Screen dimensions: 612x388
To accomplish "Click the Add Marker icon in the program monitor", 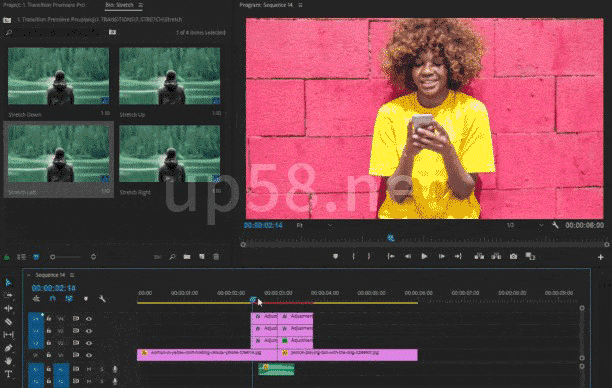I will (335, 256).
